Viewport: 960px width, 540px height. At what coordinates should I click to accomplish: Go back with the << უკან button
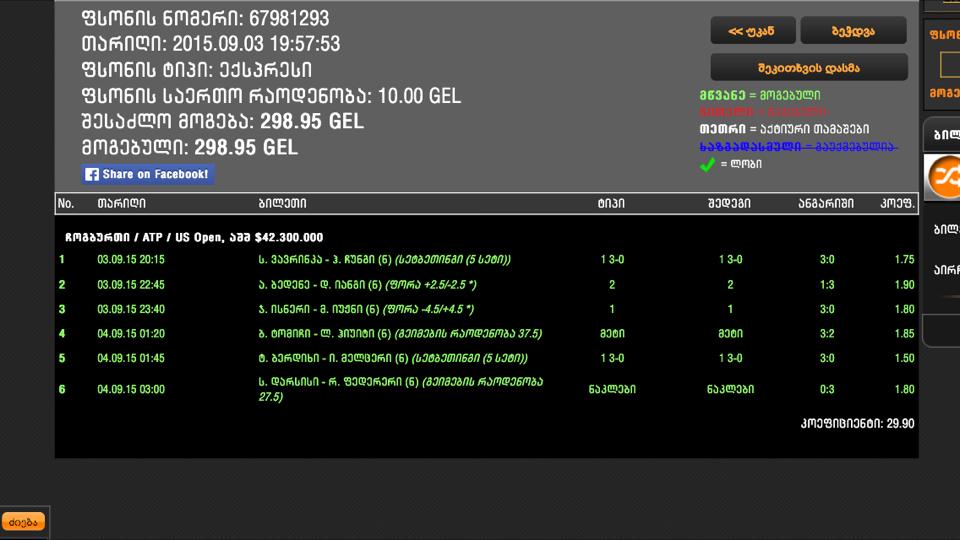(x=752, y=31)
